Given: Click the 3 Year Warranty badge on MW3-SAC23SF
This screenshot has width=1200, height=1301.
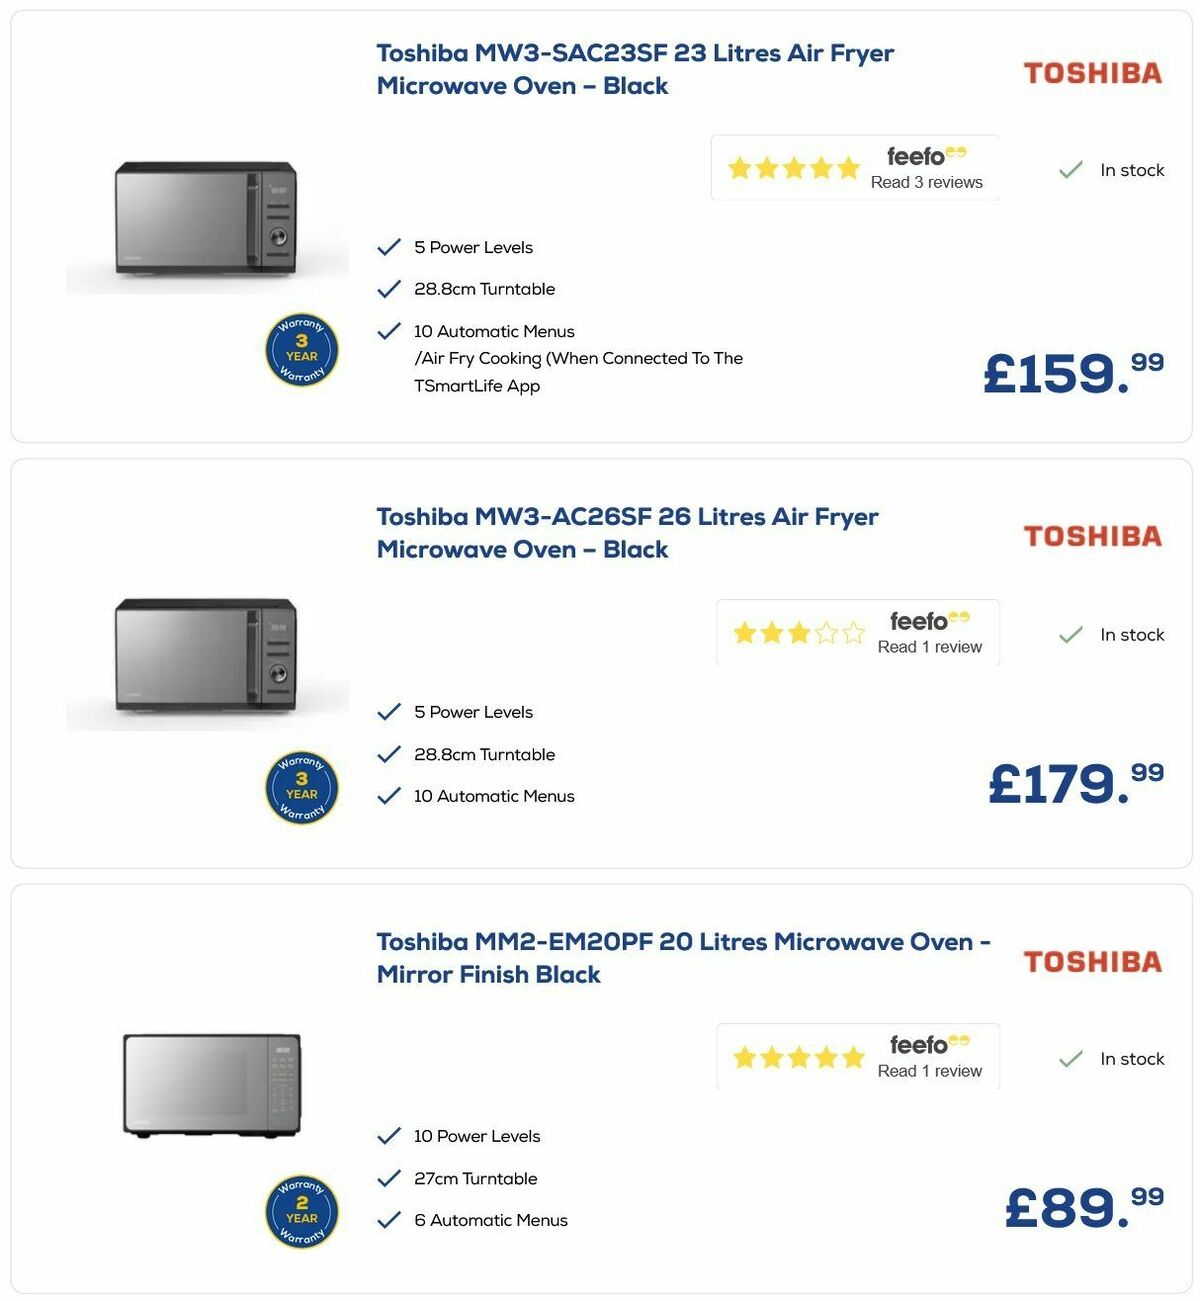Looking at the screenshot, I should [302, 351].
